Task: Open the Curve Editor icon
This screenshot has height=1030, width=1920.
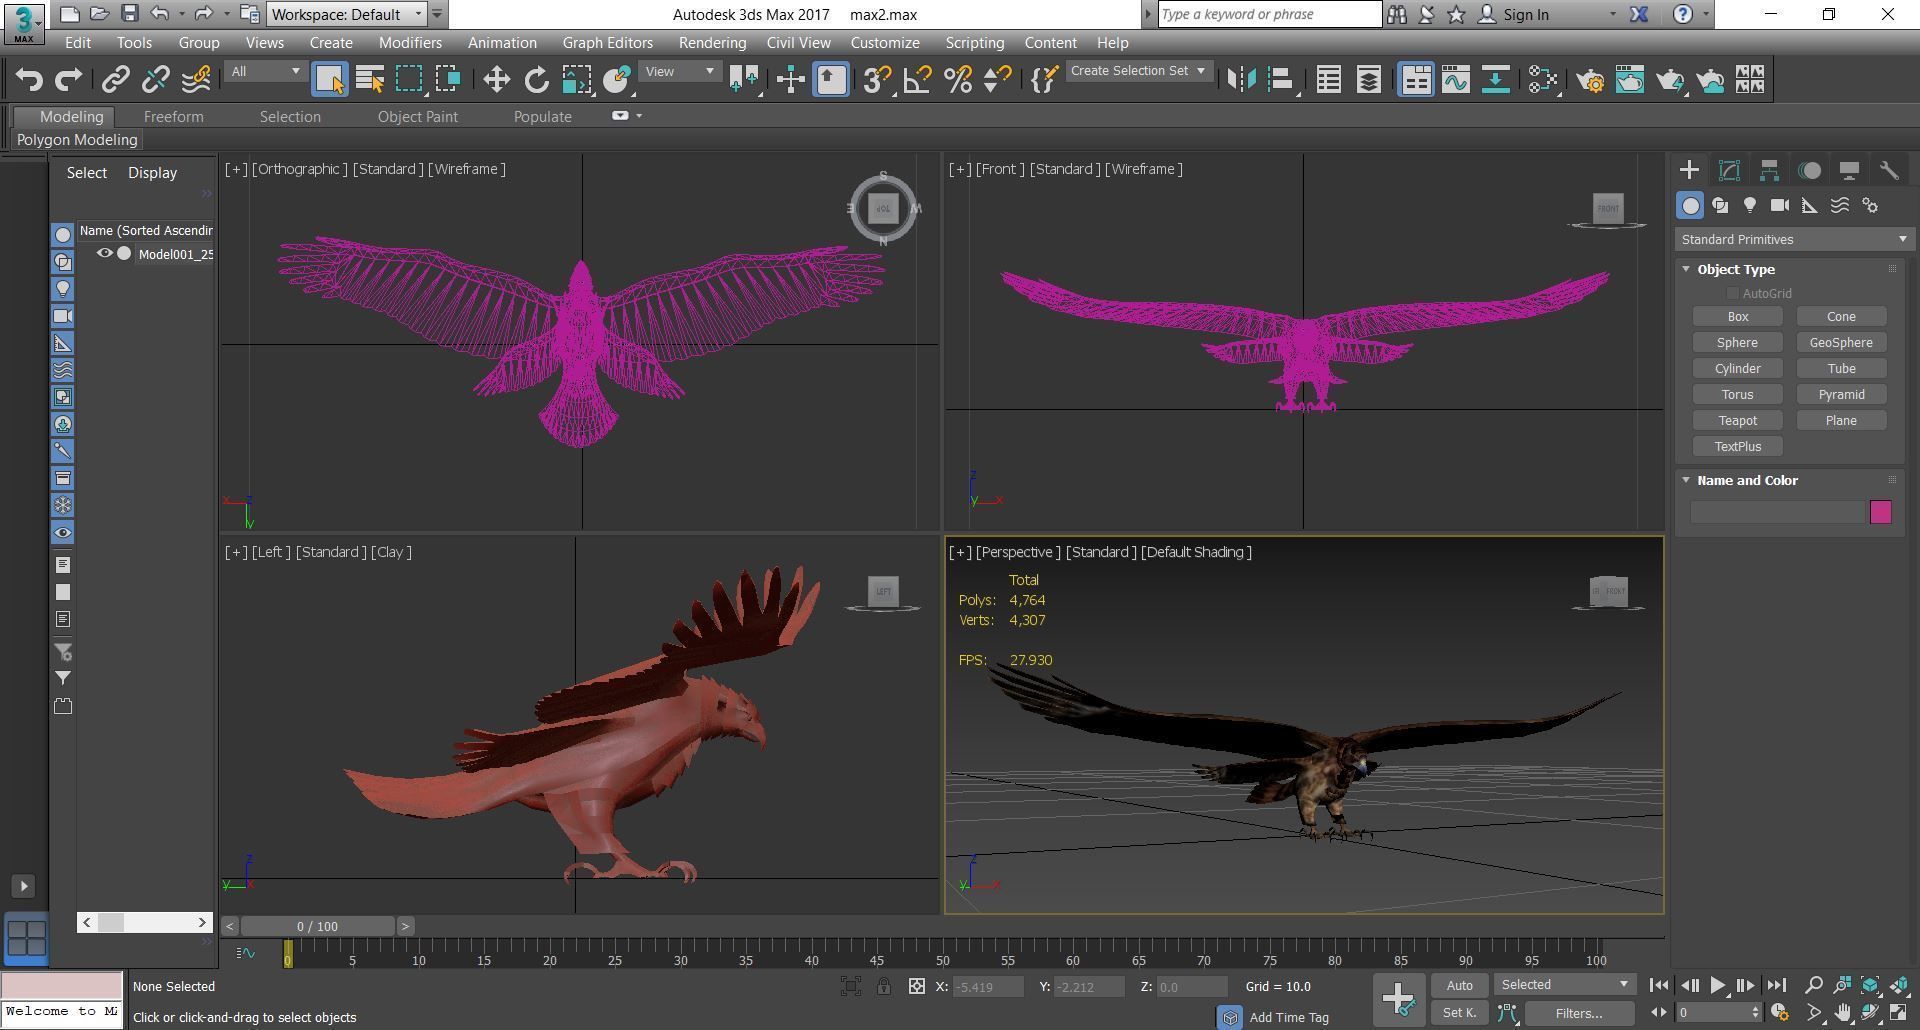Action: (x=1455, y=79)
